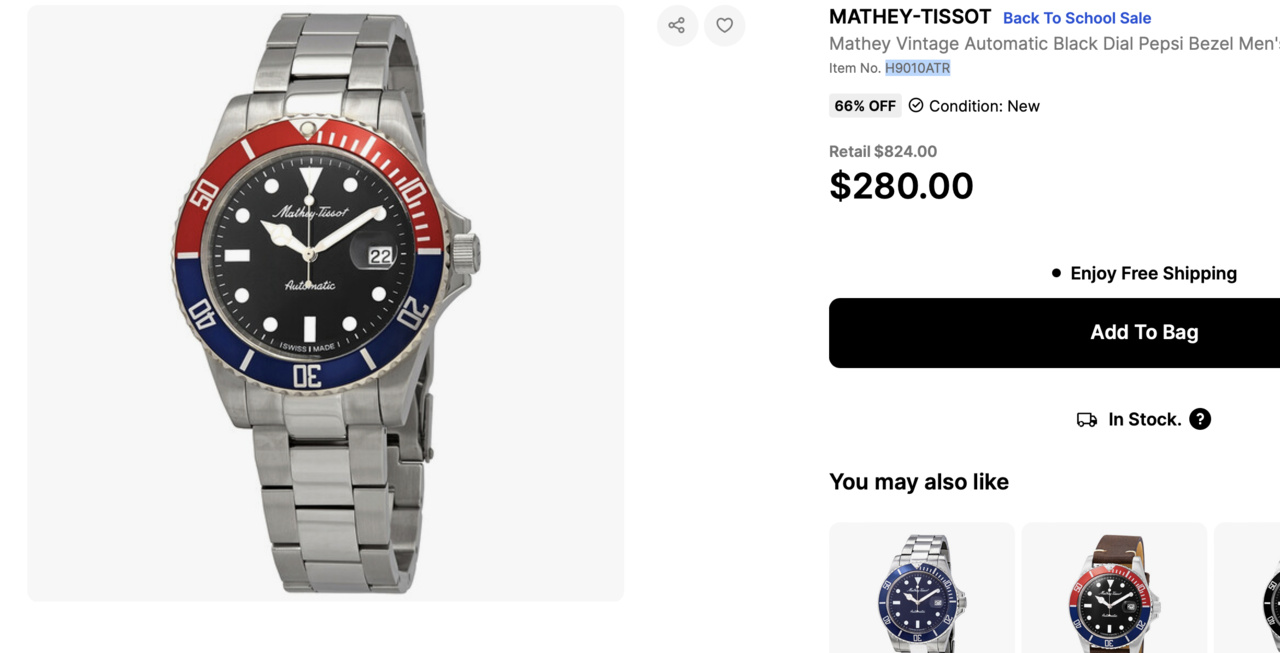Click the 66% OFF badge
The width and height of the screenshot is (1280, 653).
coord(865,106)
